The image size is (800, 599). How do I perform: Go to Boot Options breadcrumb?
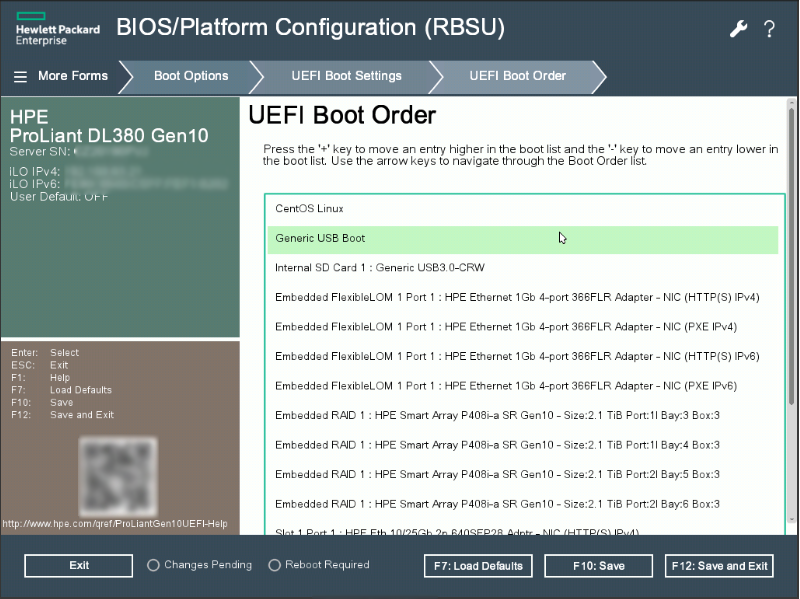191,76
